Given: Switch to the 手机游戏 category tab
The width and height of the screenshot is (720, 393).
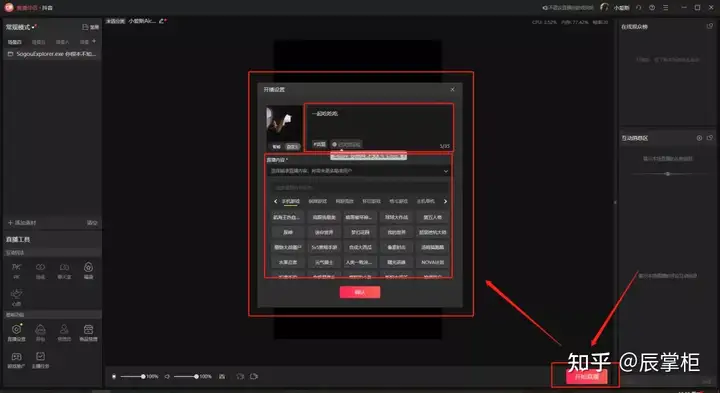Looking at the screenshot, I should point(291,201).
